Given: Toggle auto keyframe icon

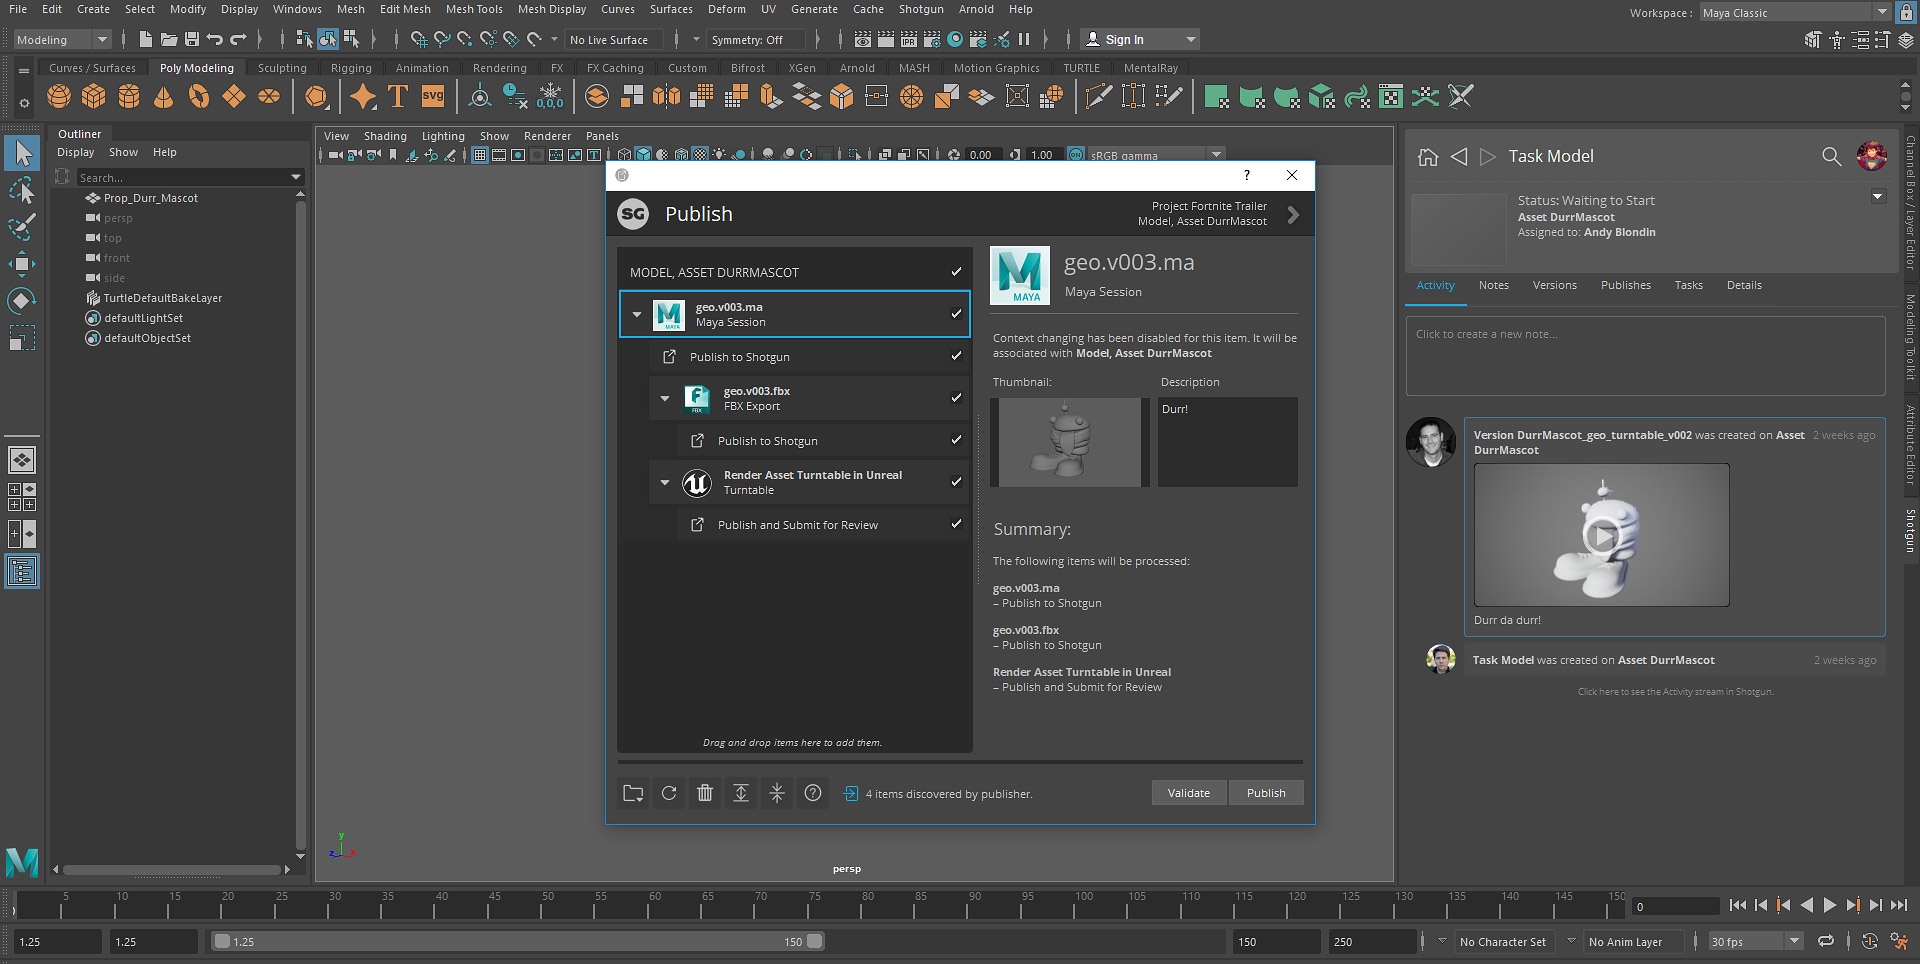Looking at the screenshot, I should tap(1870, 941).
